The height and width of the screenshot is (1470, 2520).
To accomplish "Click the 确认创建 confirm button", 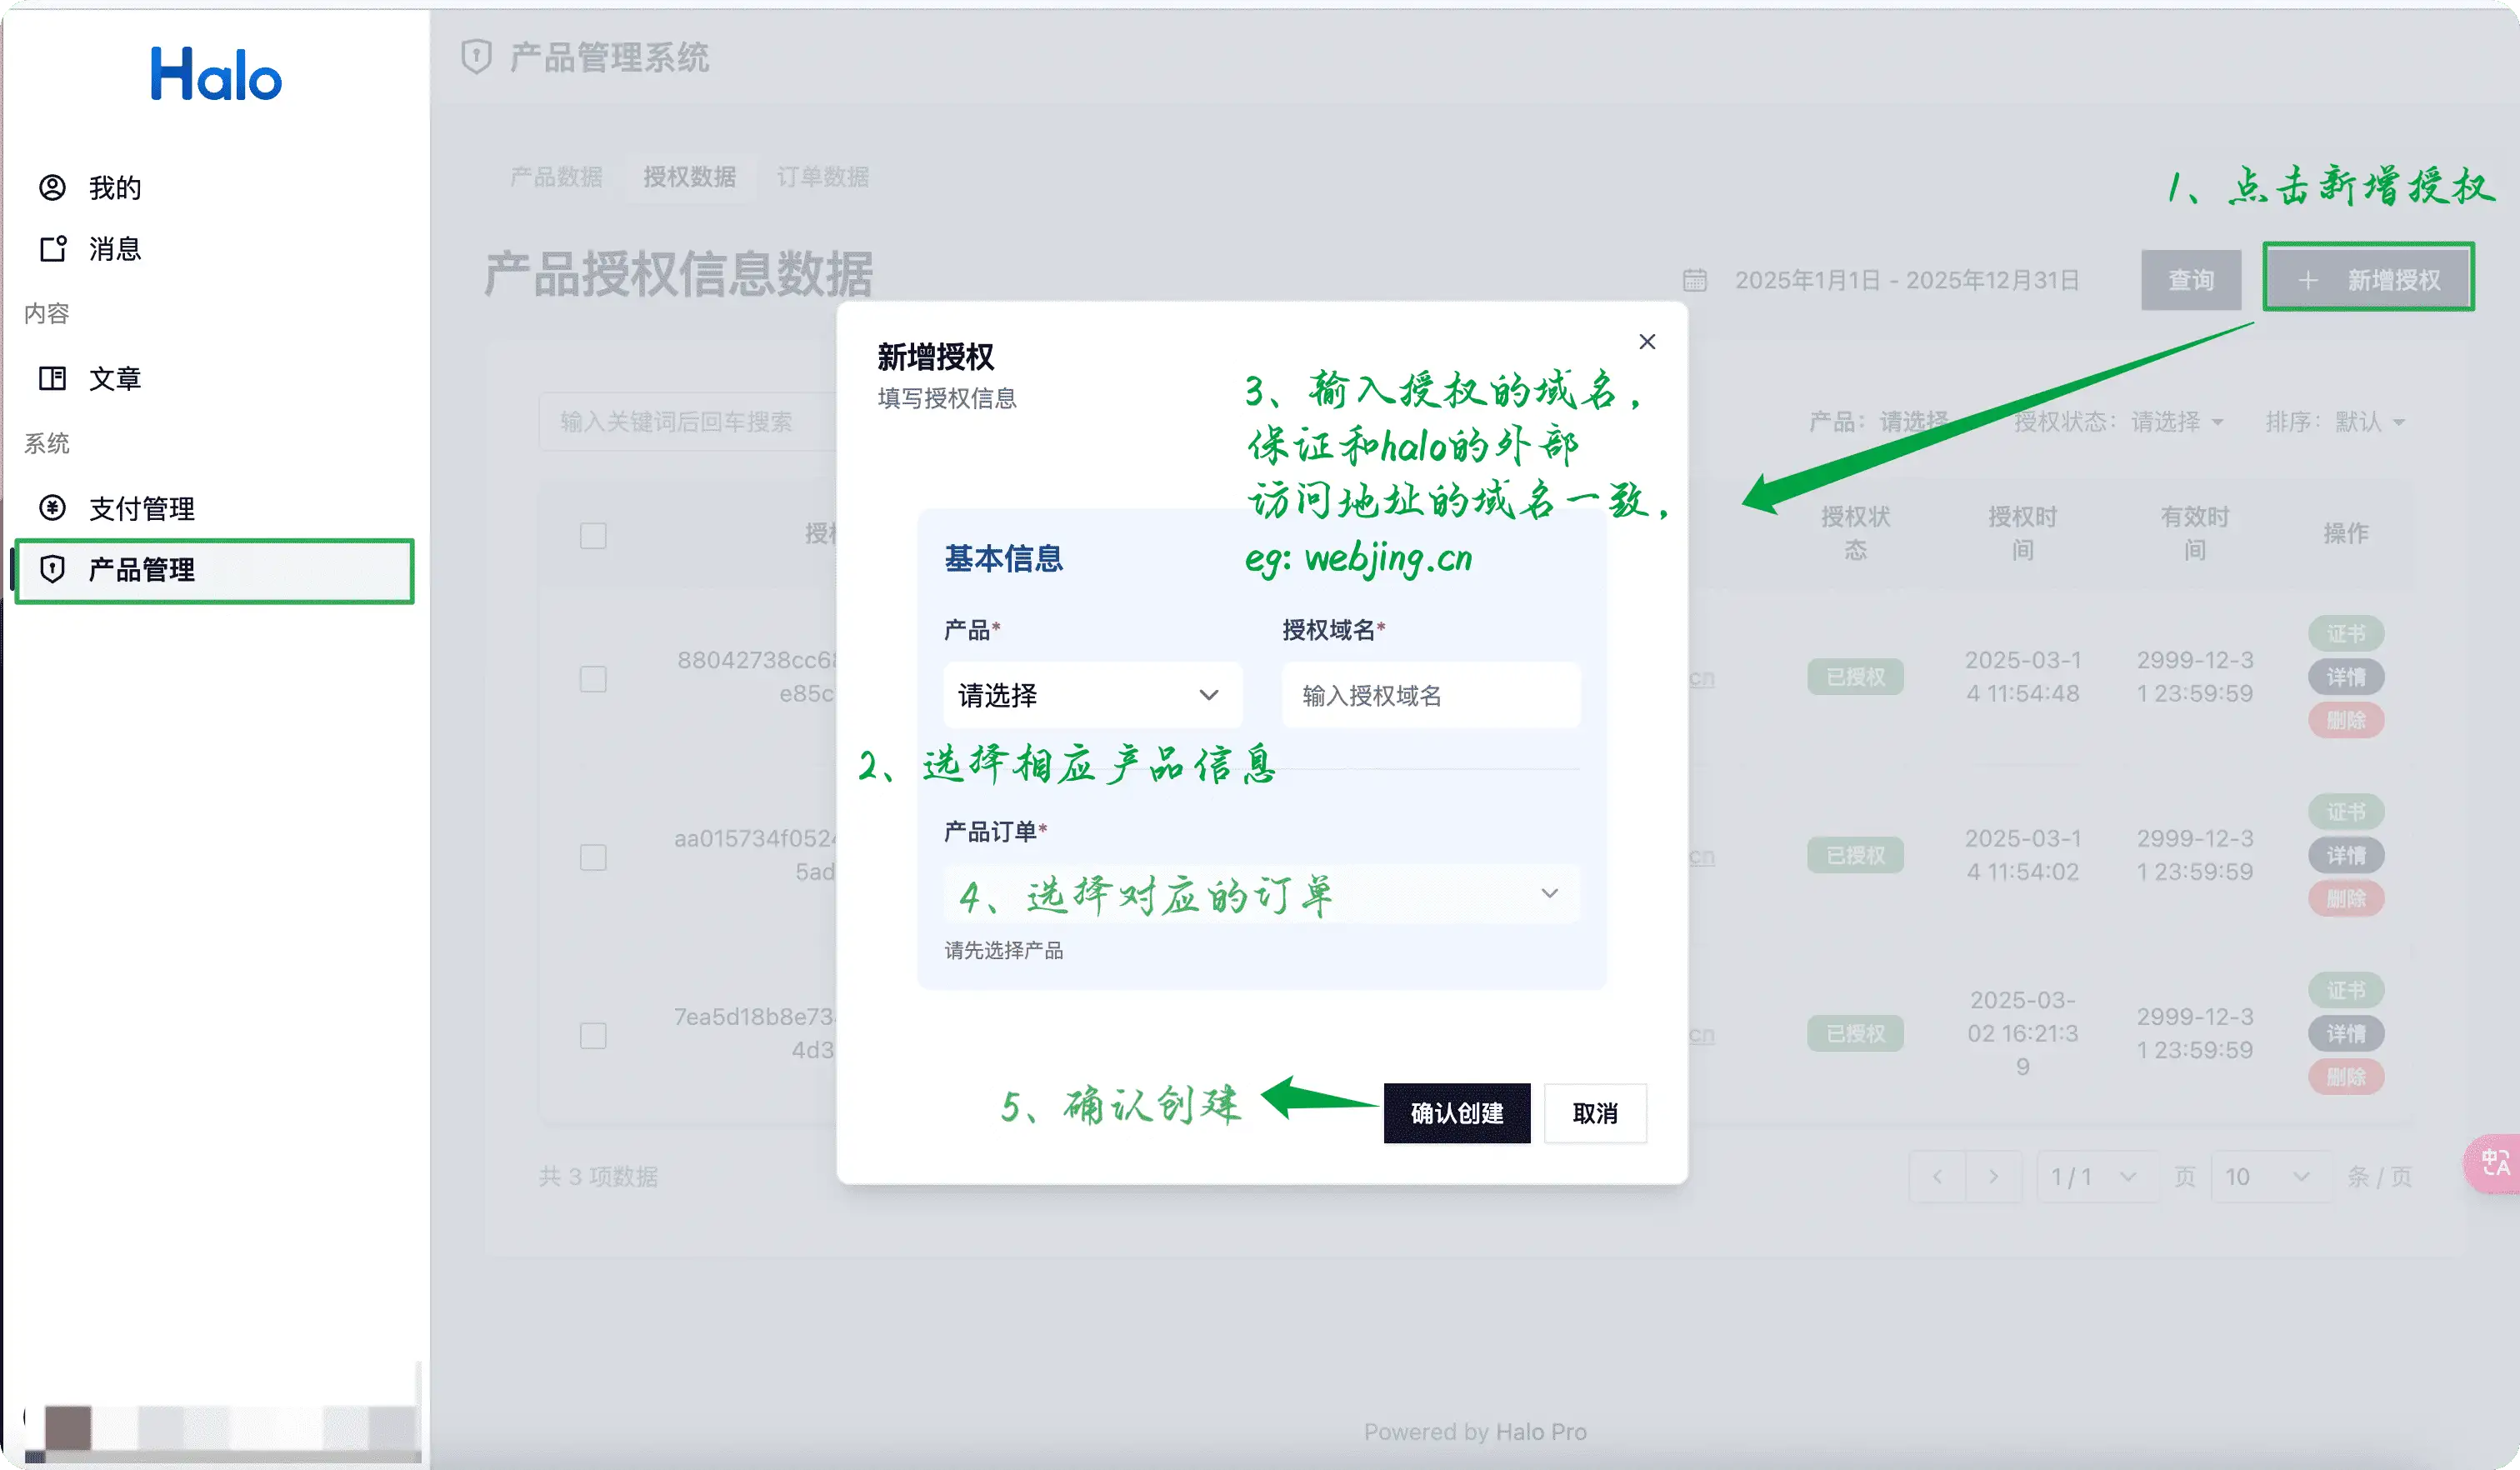I will (1456, 1113).
